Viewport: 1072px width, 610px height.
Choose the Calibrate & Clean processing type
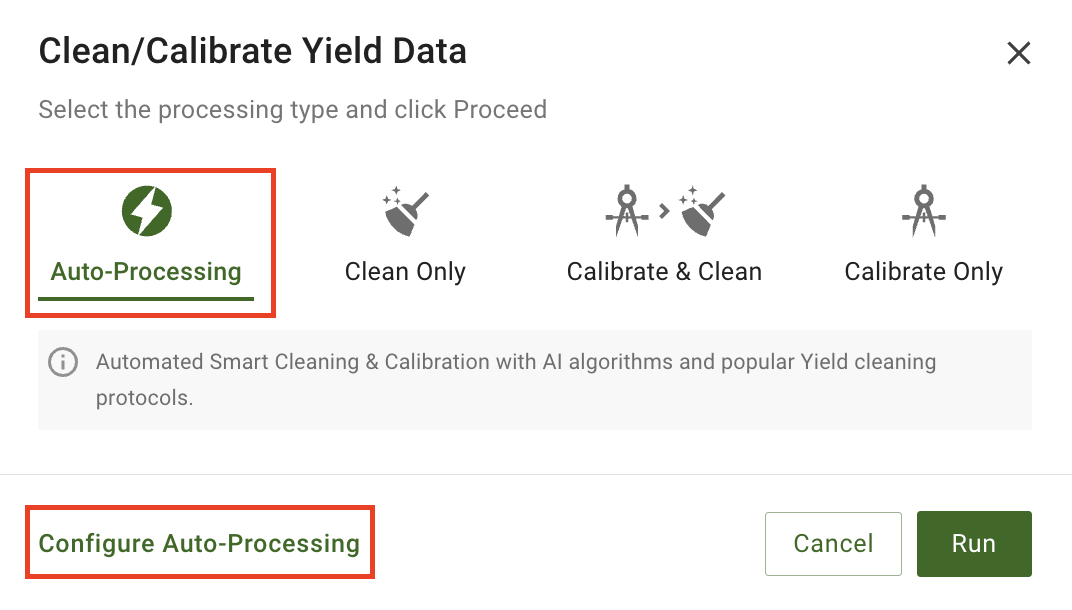pyautogui.click(x=664, y=272)
